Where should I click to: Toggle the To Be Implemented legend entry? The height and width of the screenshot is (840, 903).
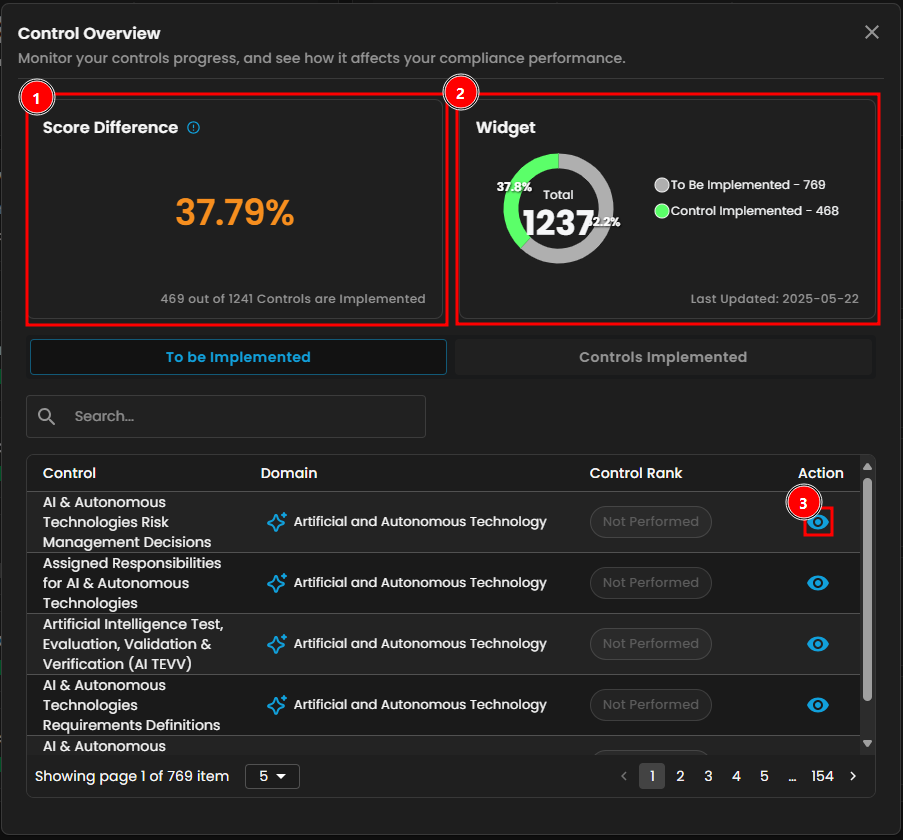pyautogui.click(x=740, y=185)
